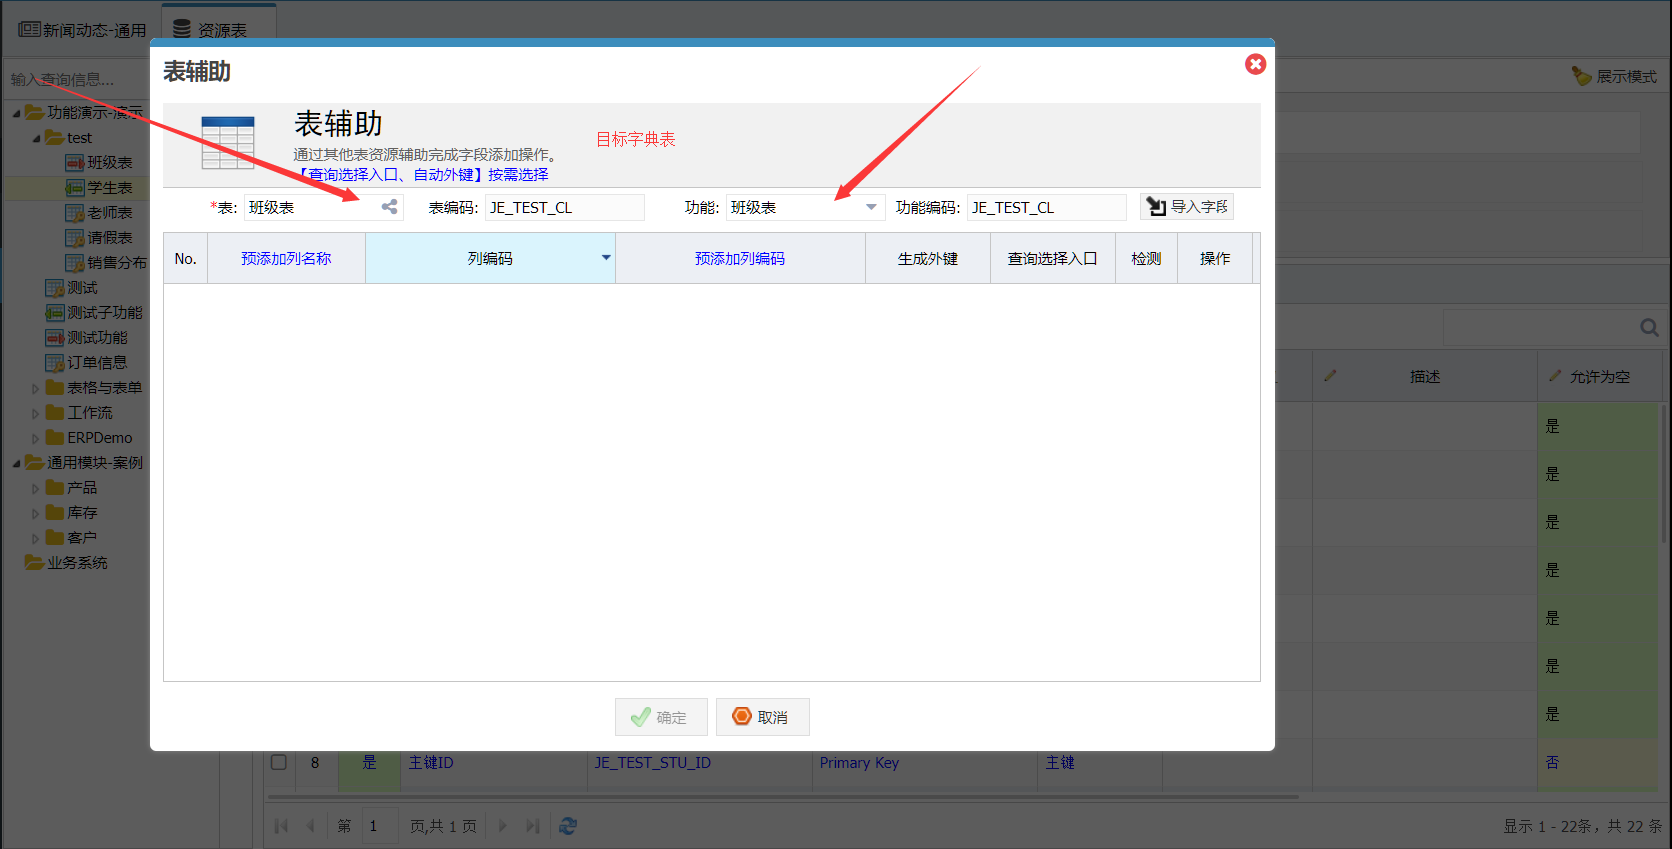Click the refresh icon in the pagination bar
1672x849 pixels.
568,826
